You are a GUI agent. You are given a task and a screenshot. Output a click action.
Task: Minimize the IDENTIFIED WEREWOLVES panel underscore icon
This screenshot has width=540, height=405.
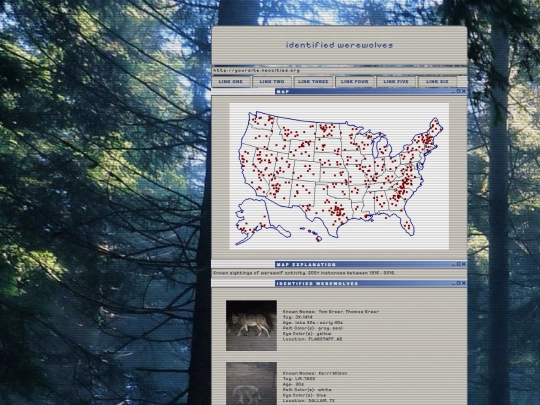tap(454, 283)
